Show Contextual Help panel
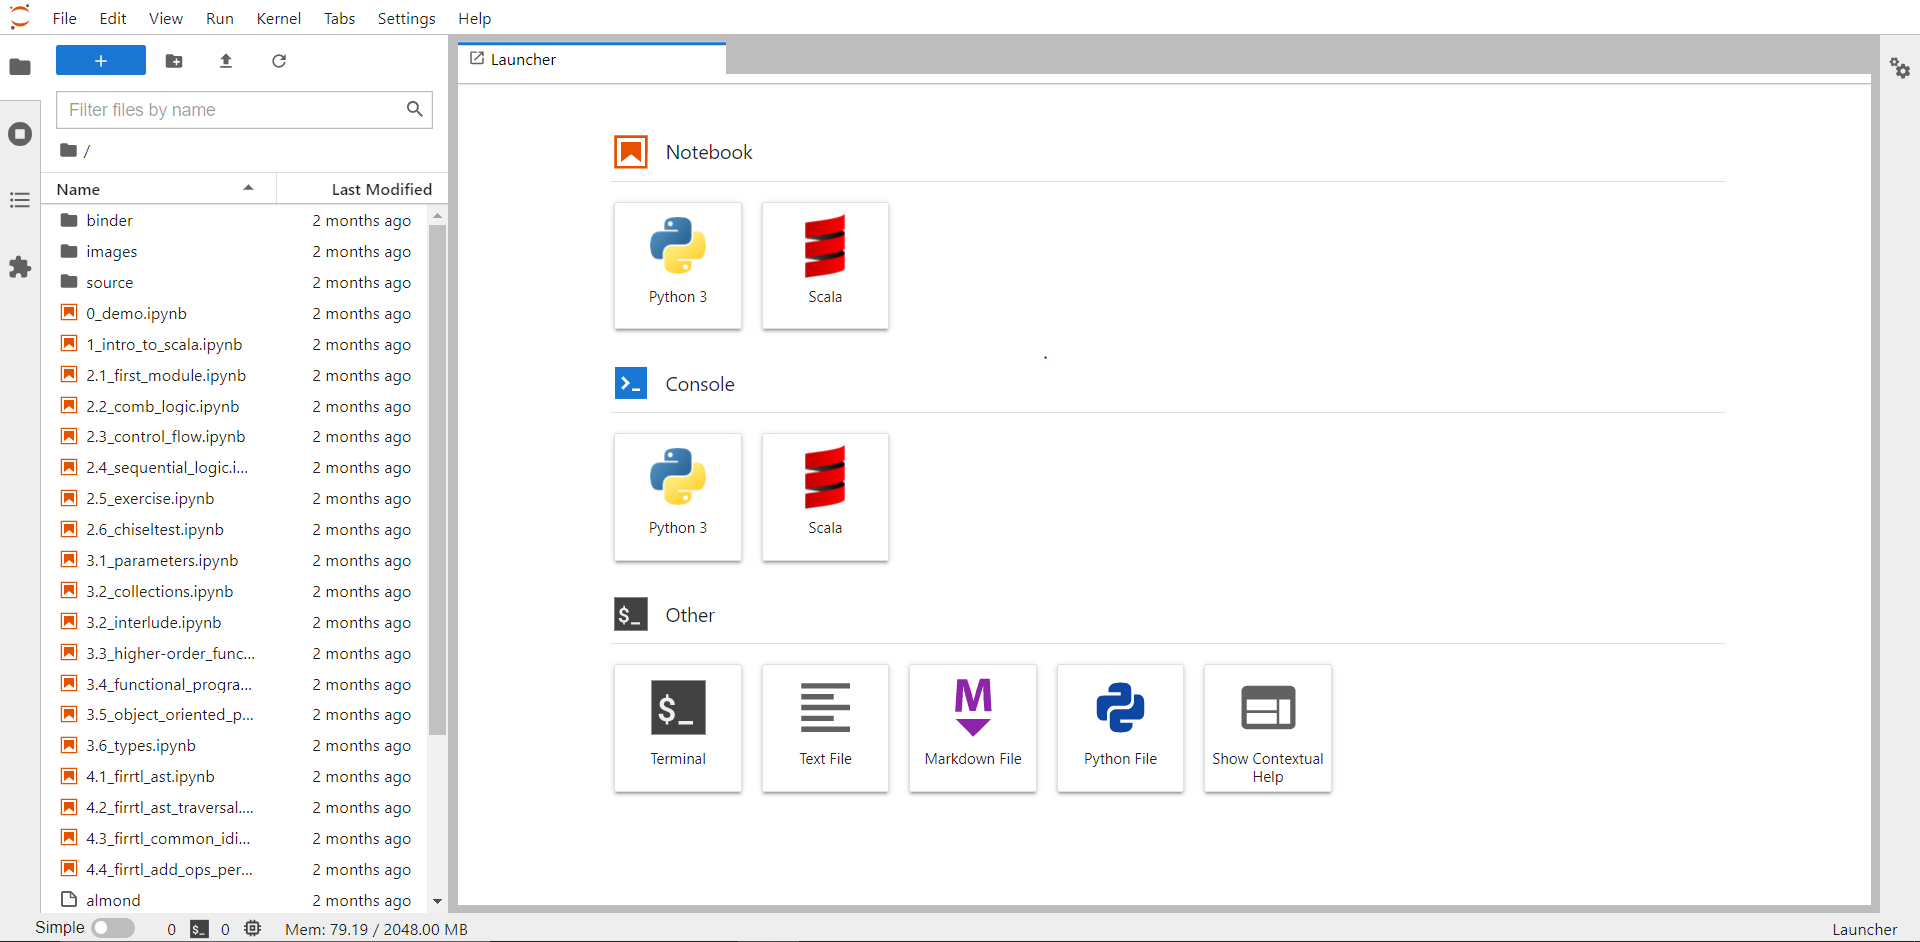The width and height of the screenshot is (1920, 942). (x=1268, y=728)
